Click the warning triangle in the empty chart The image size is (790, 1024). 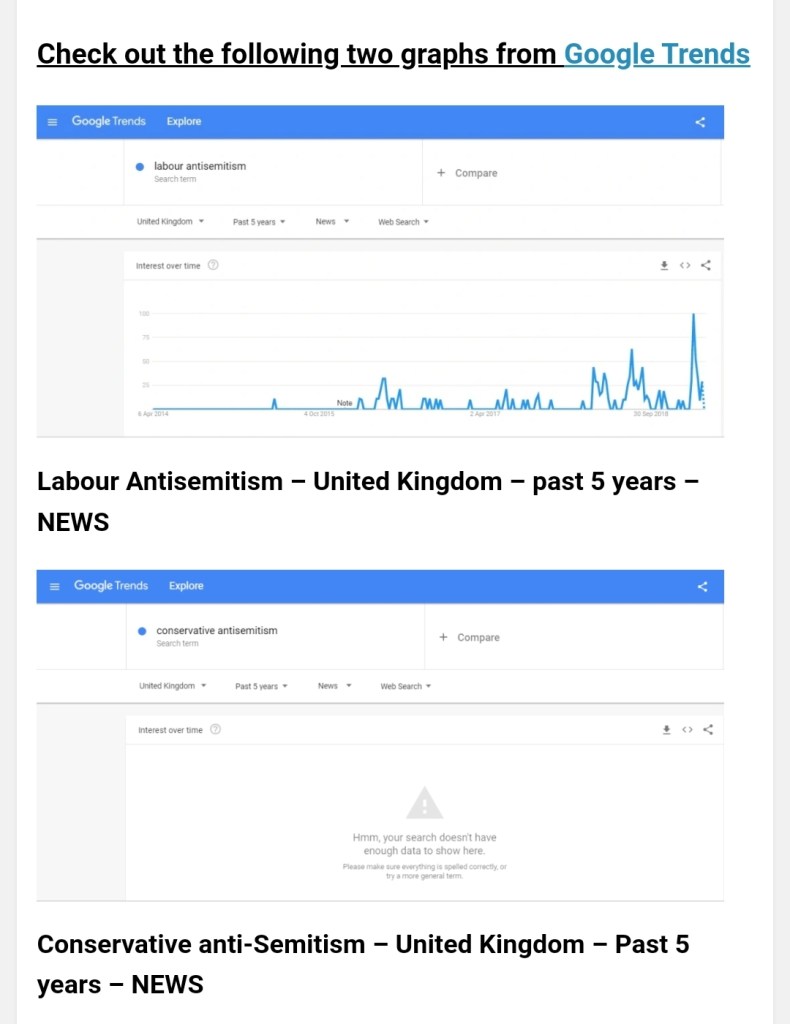(424, 803)
